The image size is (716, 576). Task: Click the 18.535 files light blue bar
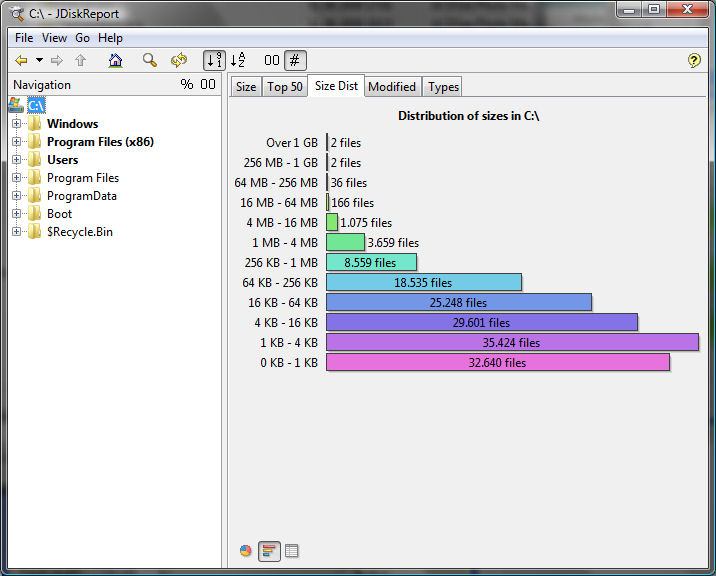coord(424,283)
